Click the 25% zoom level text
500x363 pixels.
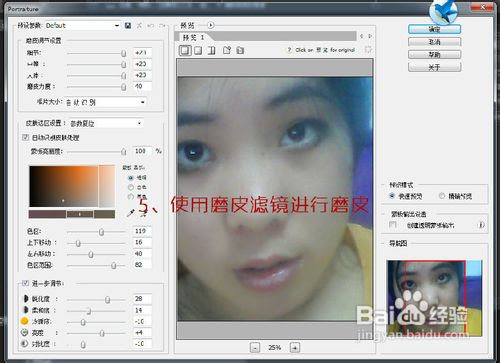click(275, 348)
